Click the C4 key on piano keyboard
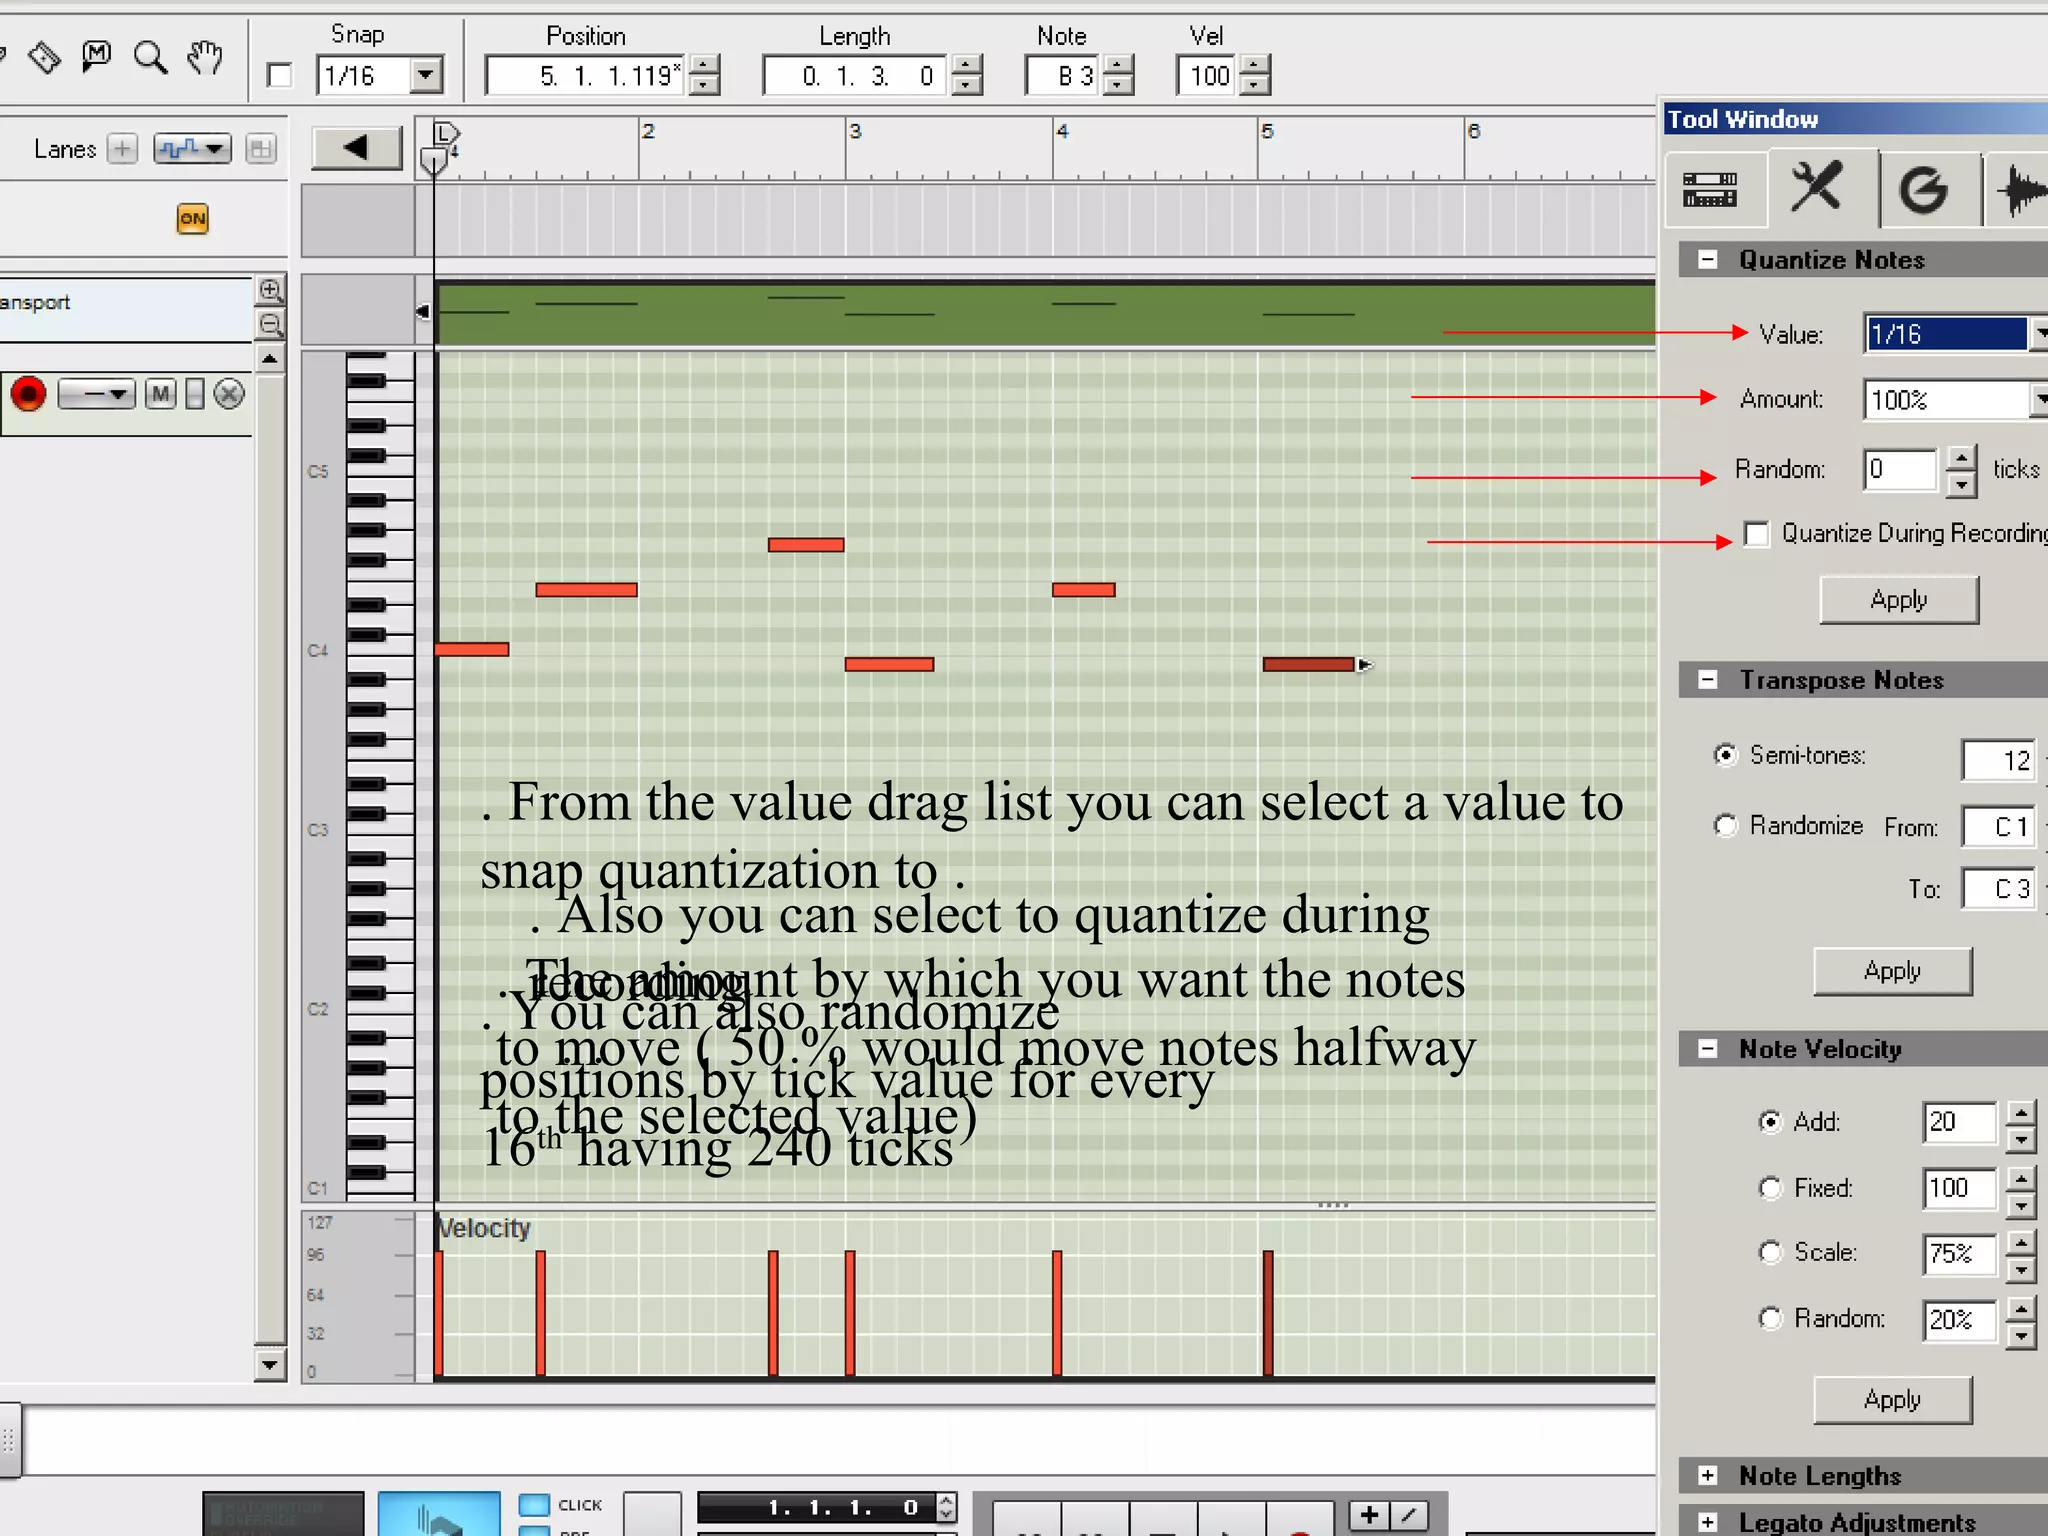2048x1536 pixels. tap(380, 649)
